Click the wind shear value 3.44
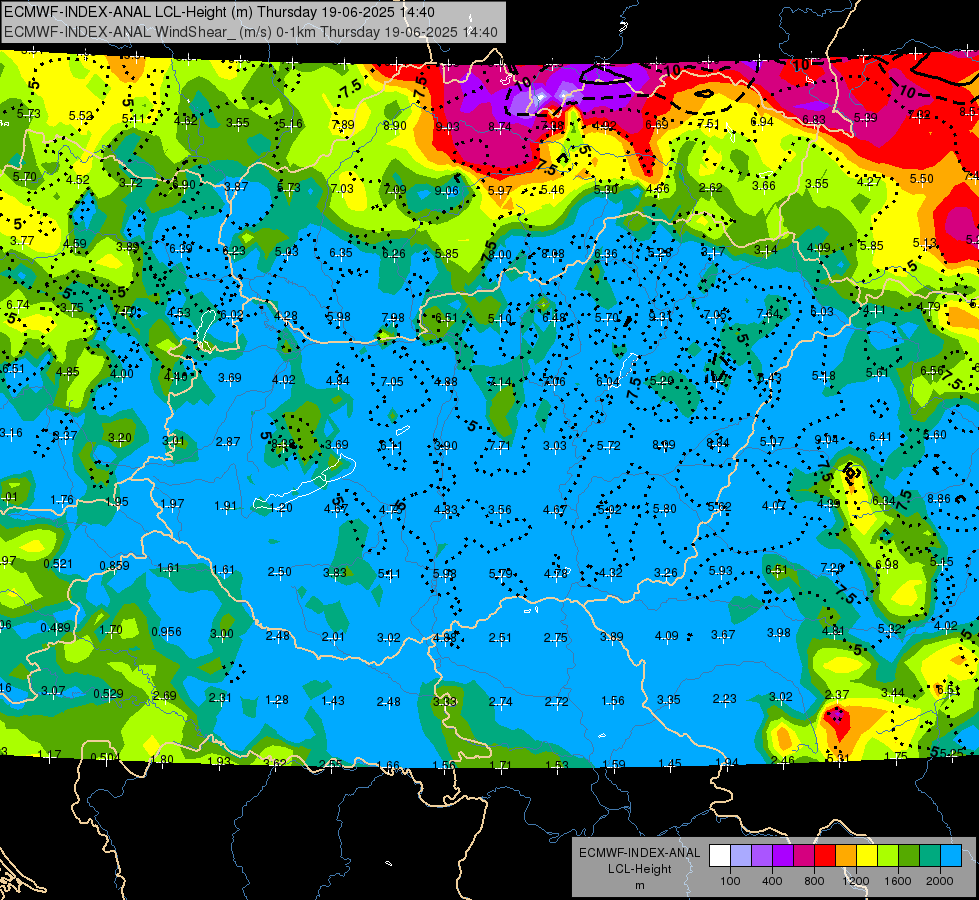The width and height of the screenshot is (979, 900). click(x=893, y=692)
